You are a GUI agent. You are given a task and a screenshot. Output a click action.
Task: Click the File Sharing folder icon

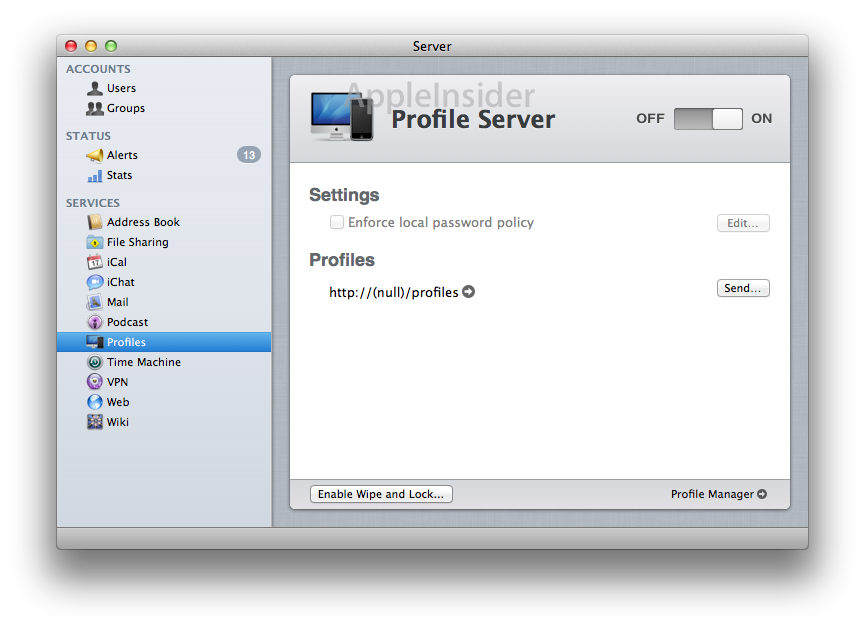click(x=95, y=242)
